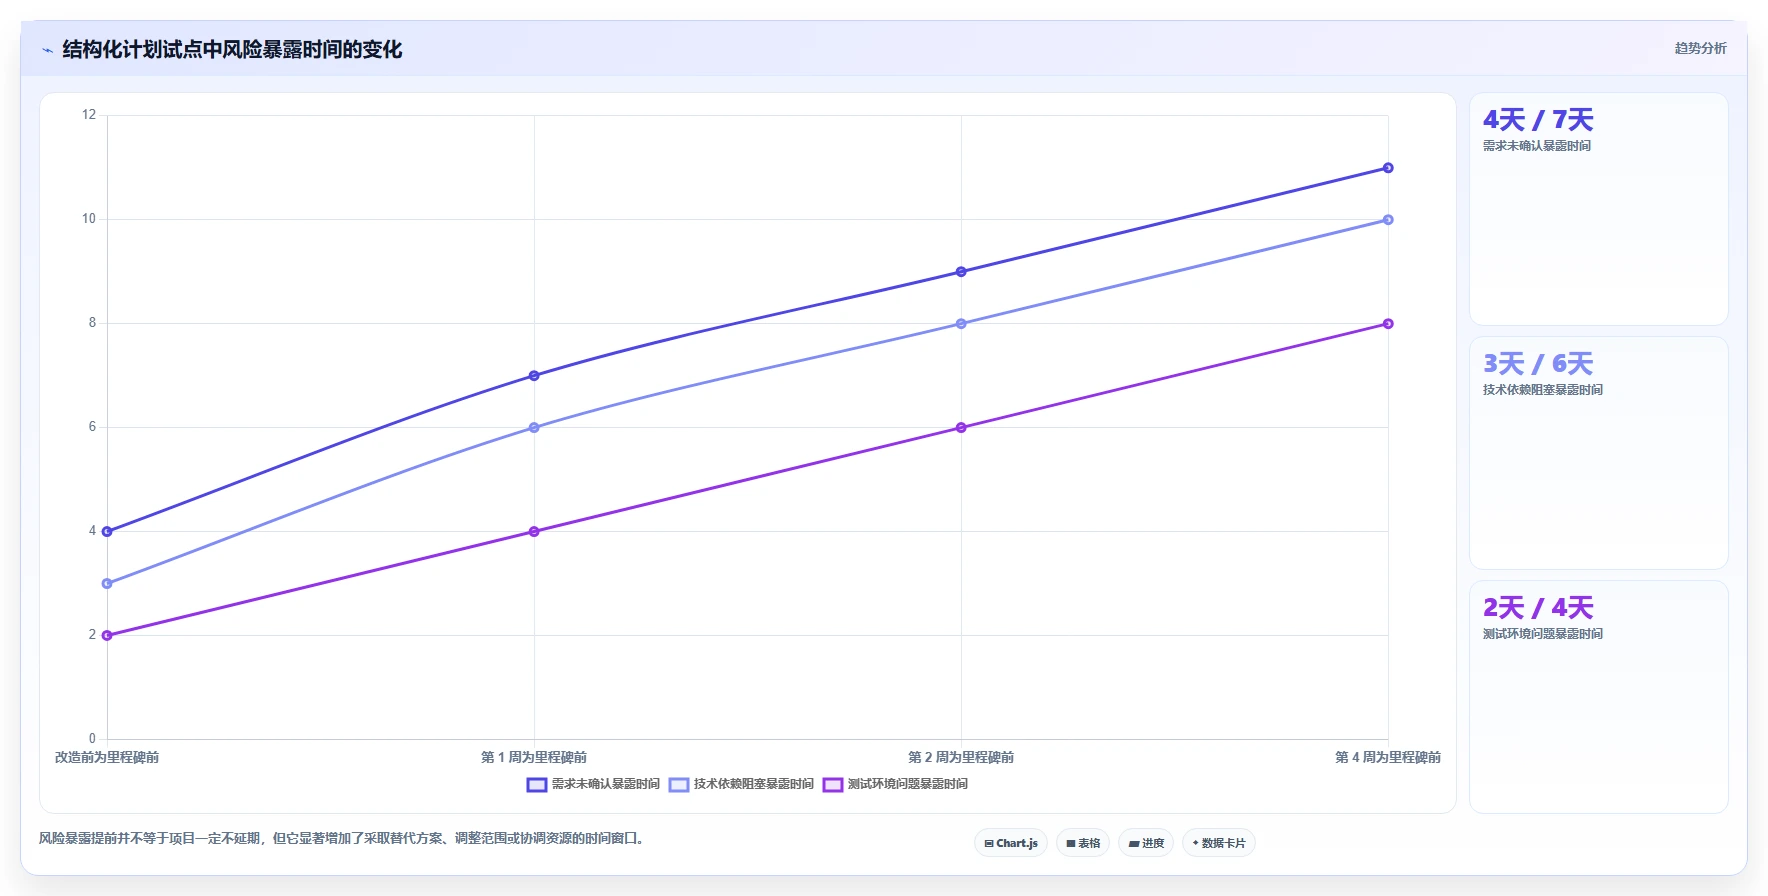
Task: Open the 2天 / 4天 test environment card
Action: [x=1599, y=697]
